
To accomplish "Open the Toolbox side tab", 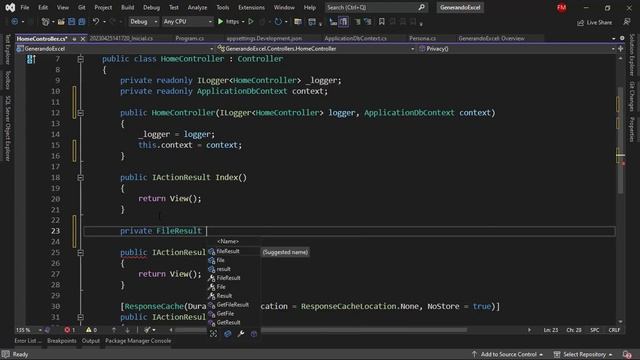I will click(7, 80).
